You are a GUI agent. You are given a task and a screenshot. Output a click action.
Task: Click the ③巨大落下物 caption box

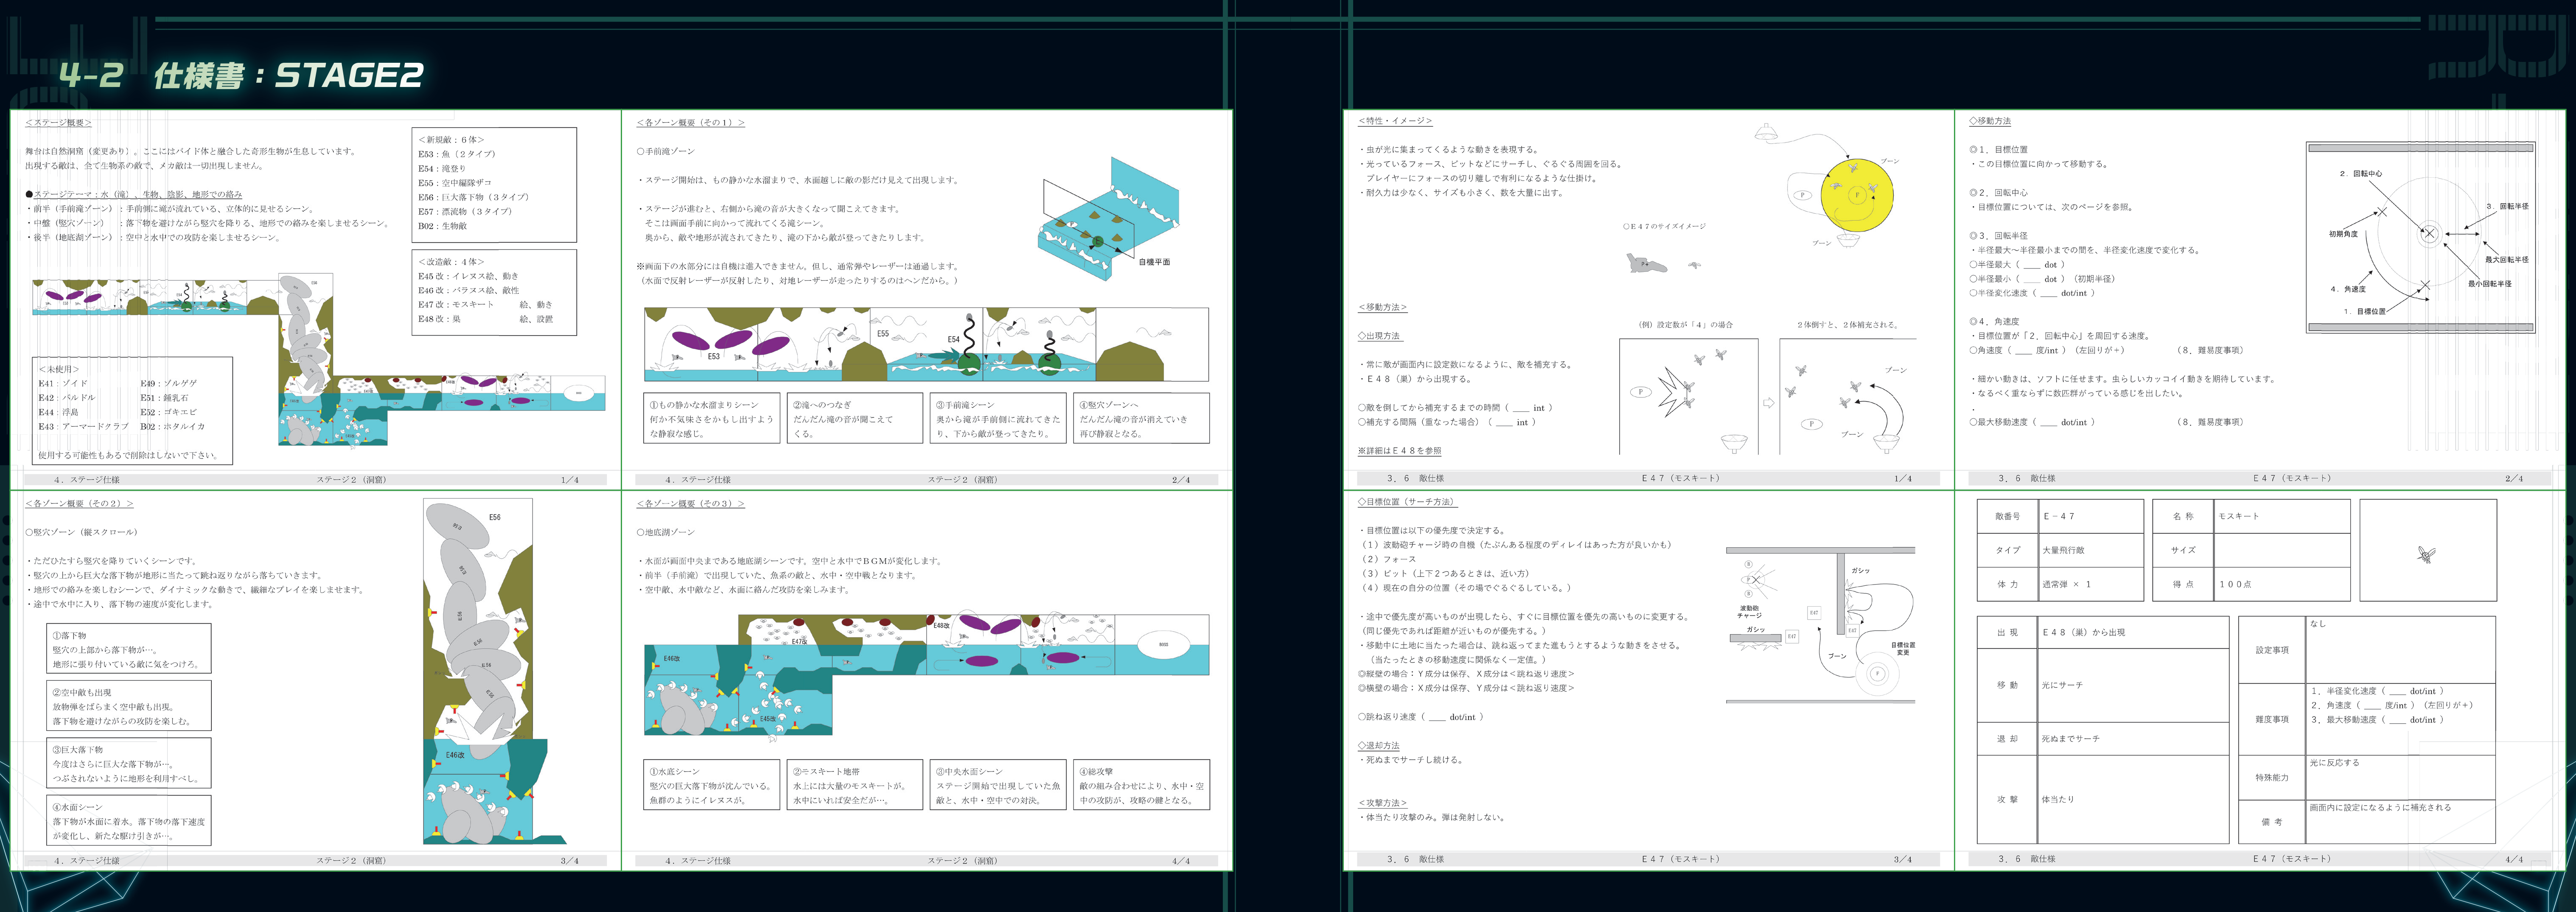click(130, 763)
